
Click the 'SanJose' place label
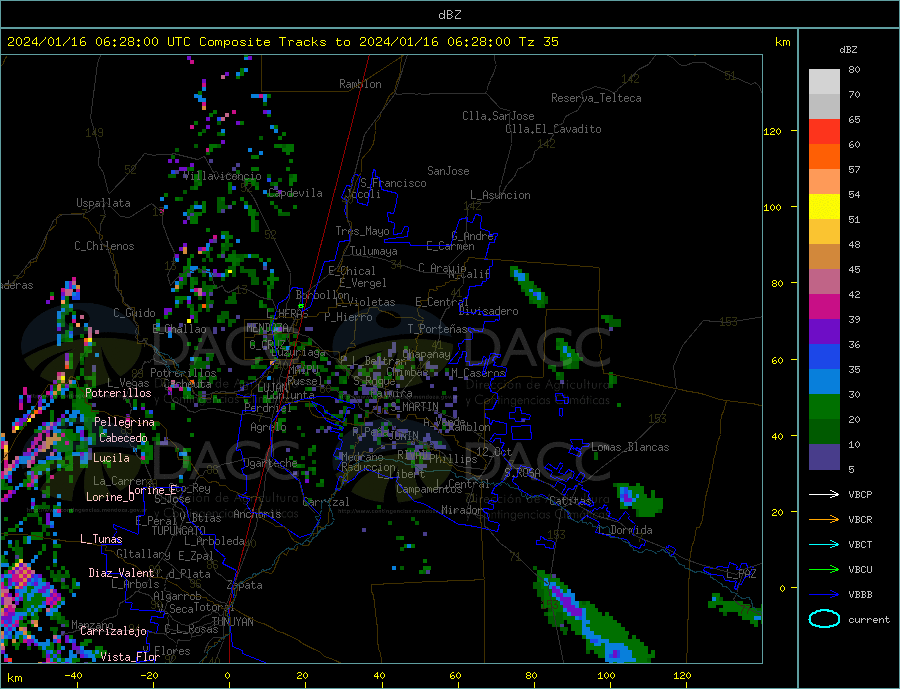[448, 171]
